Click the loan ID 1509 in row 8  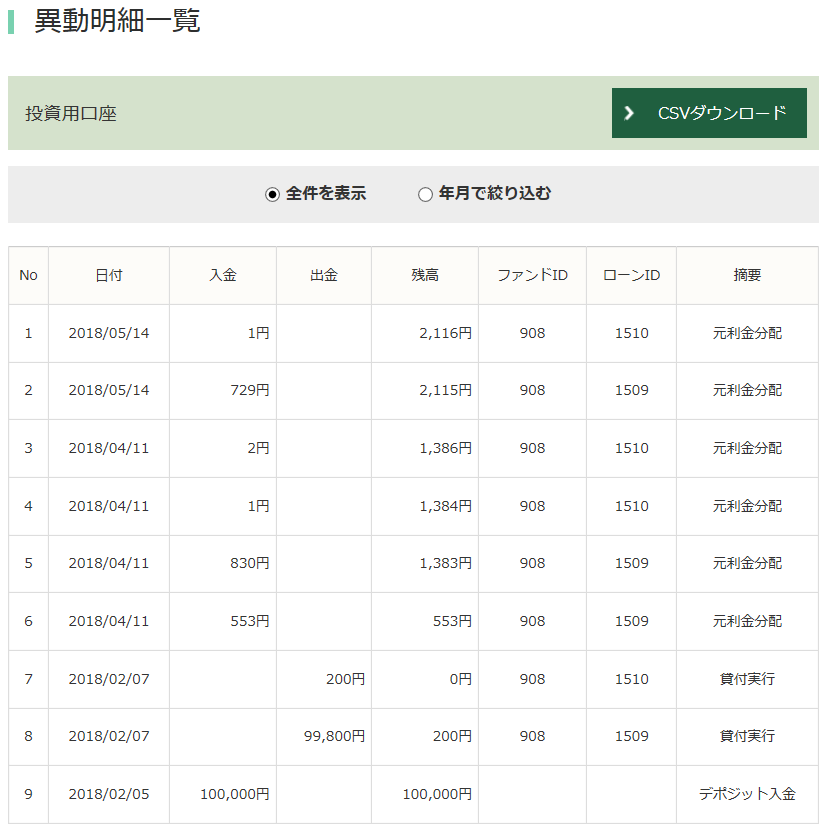(631, 736)
